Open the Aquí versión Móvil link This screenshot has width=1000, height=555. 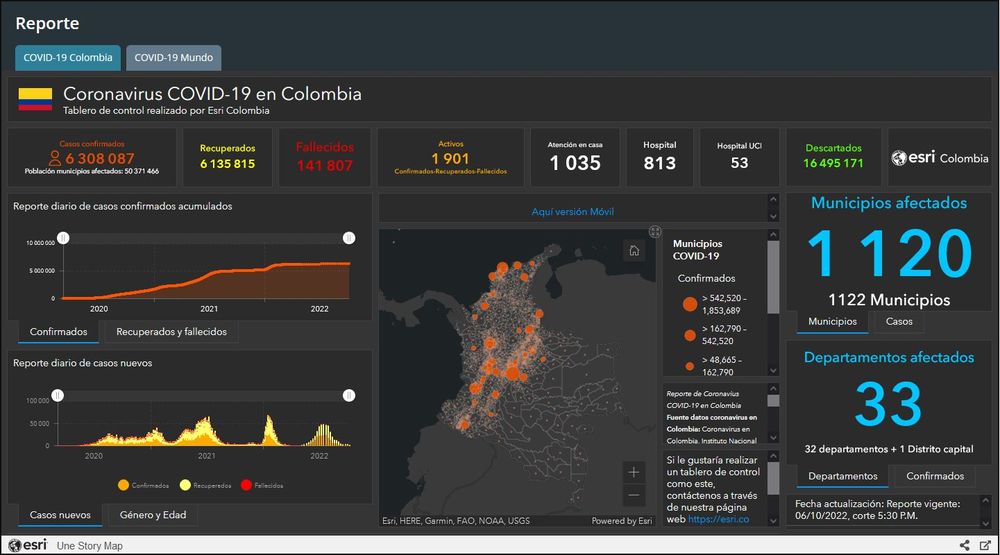tap(573, 212)
